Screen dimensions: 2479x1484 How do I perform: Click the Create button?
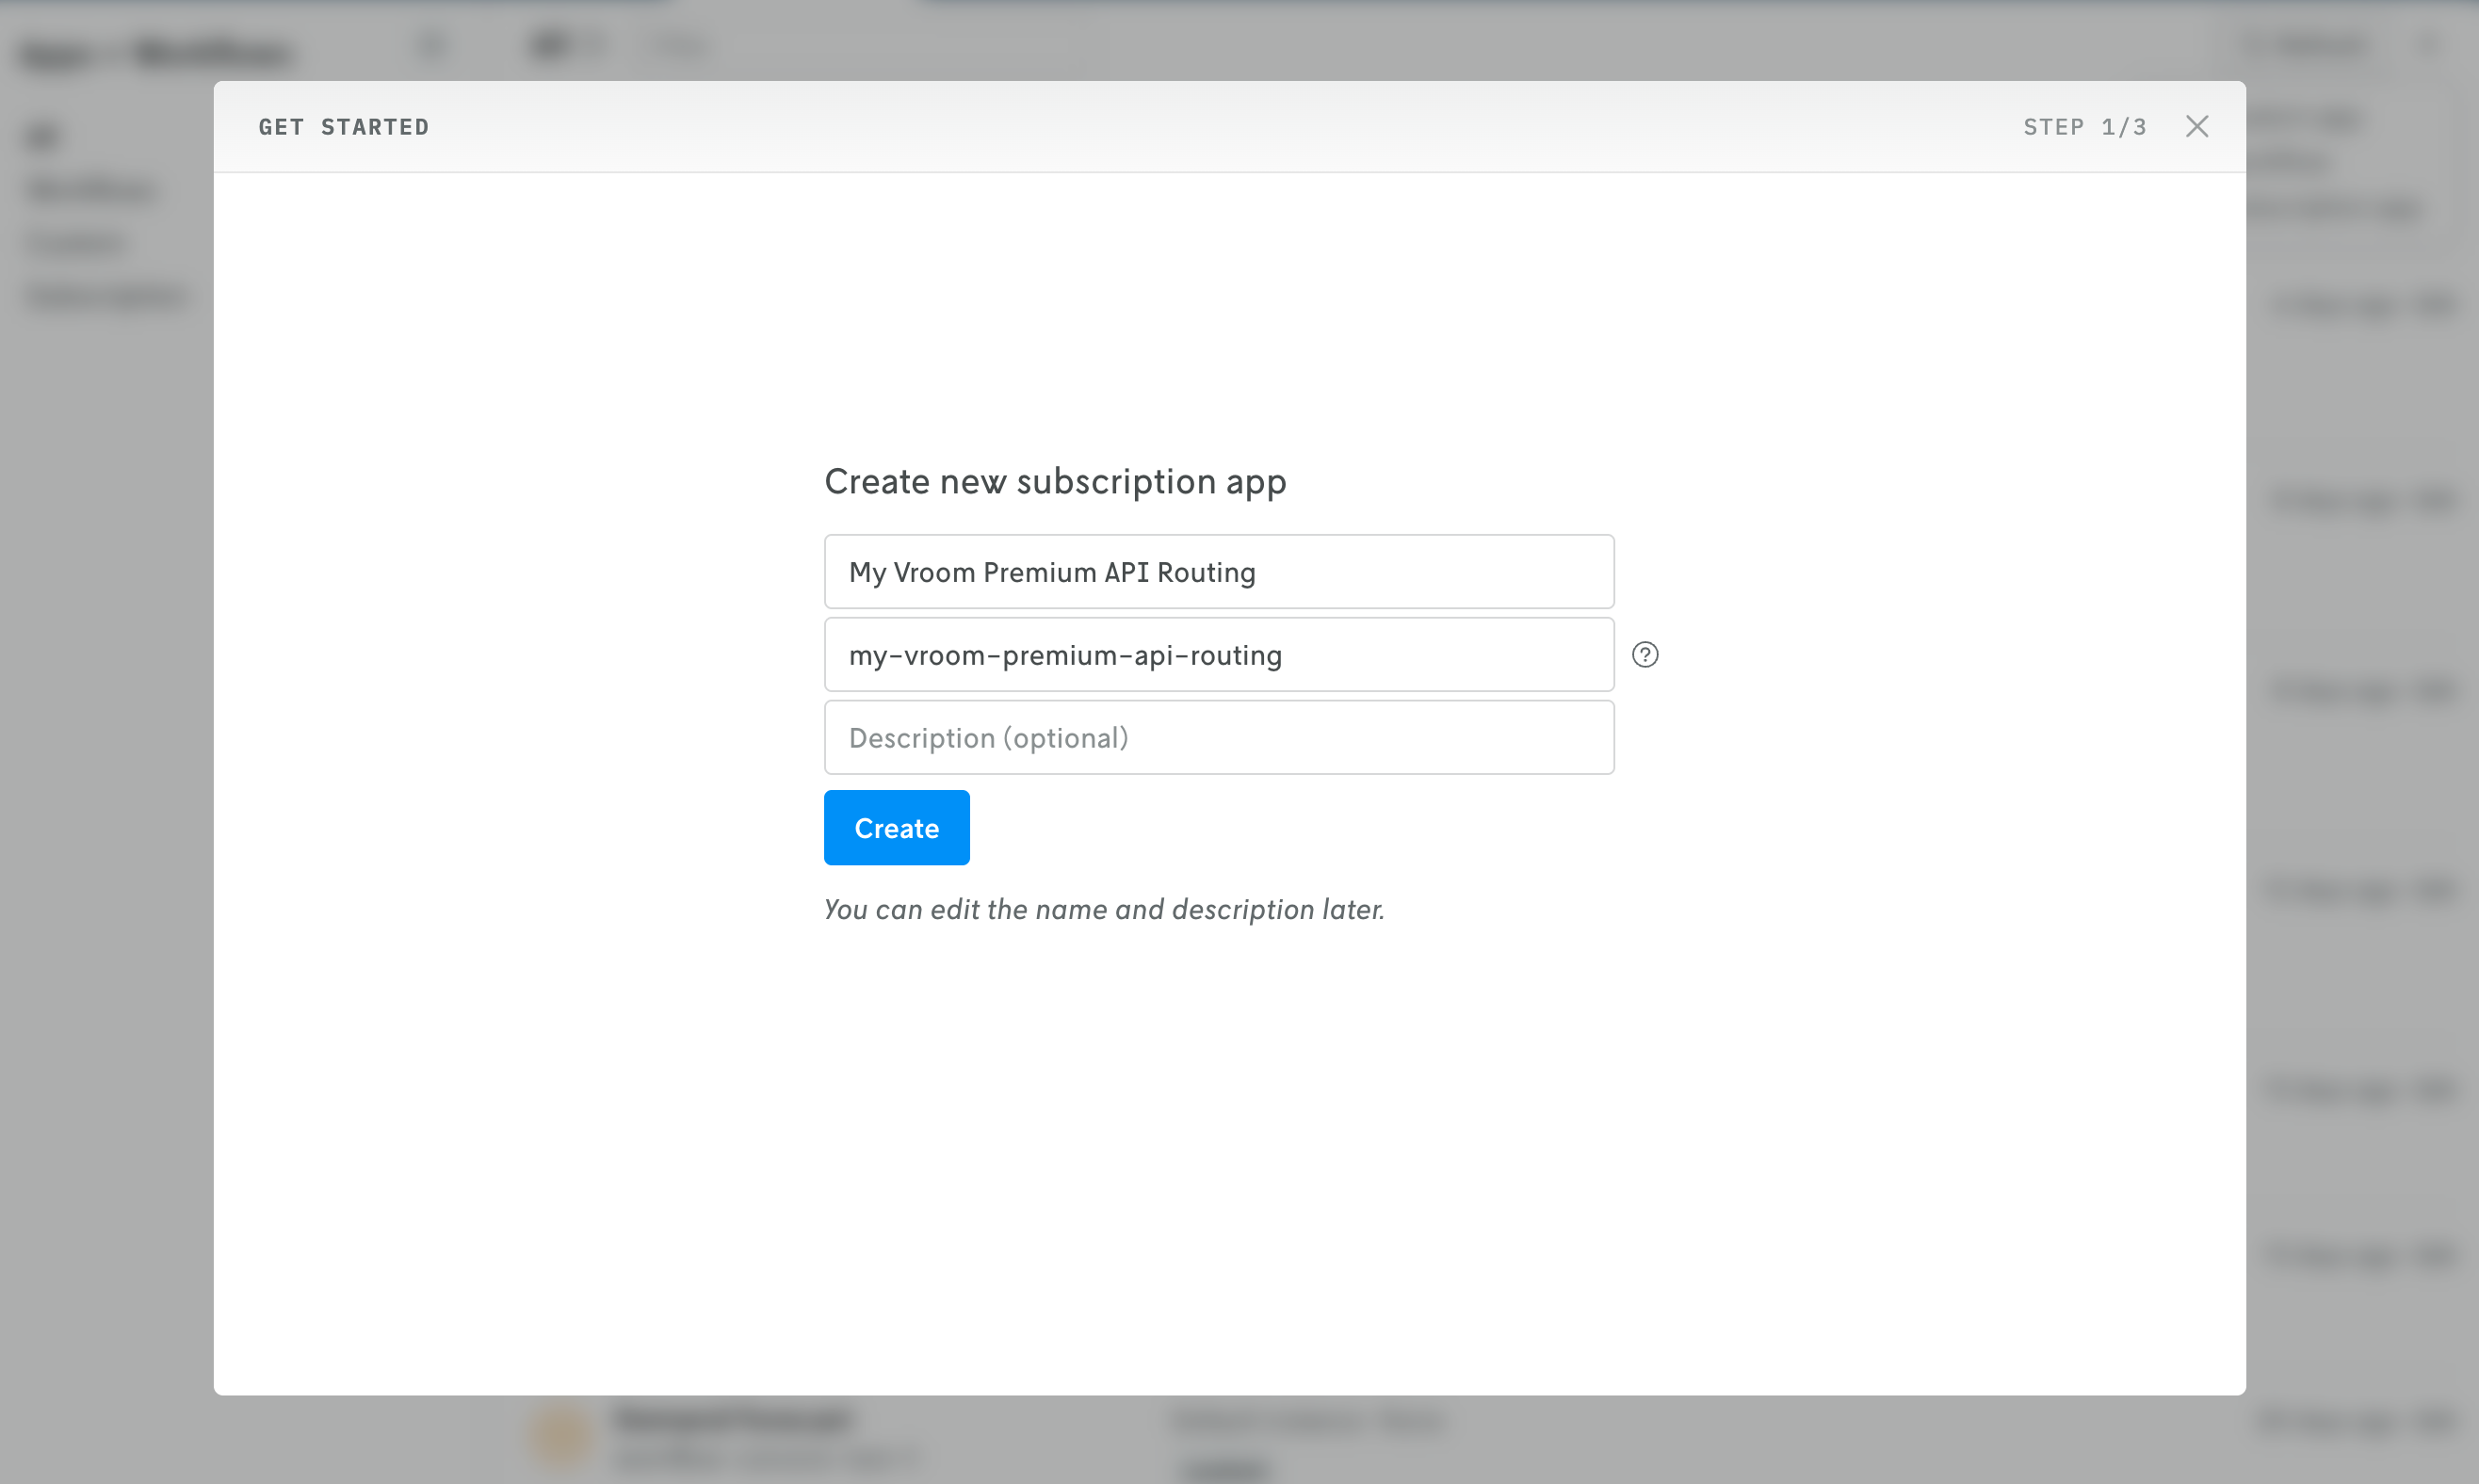(x=896, y=827)
